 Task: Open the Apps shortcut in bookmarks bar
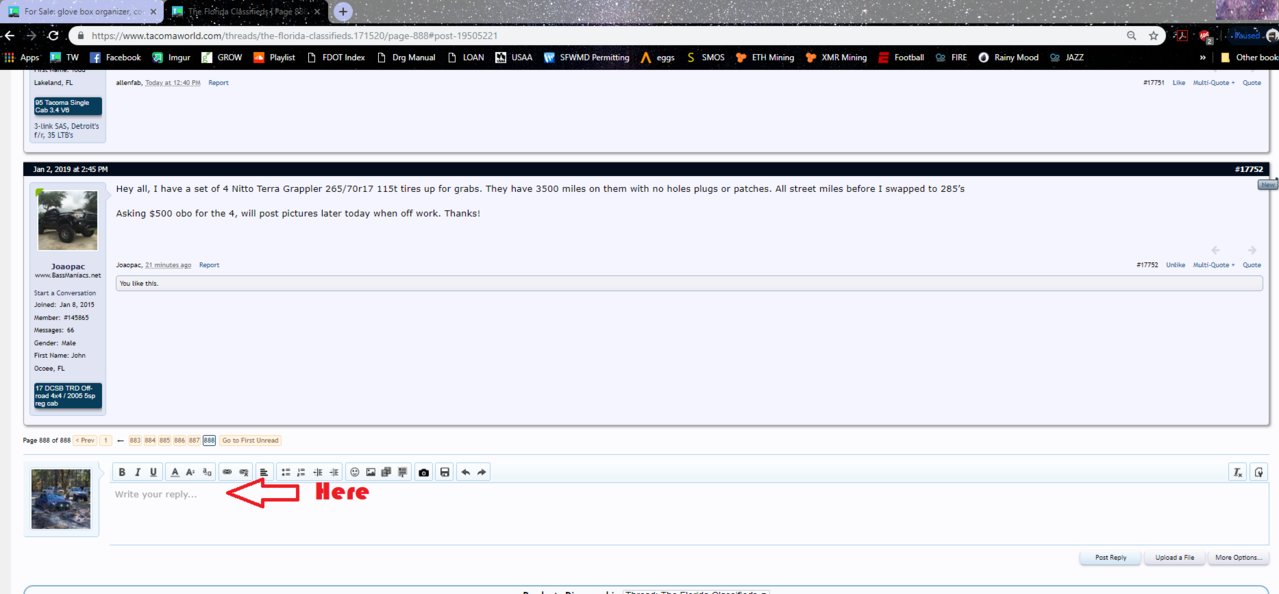click(x=23, y=58)
